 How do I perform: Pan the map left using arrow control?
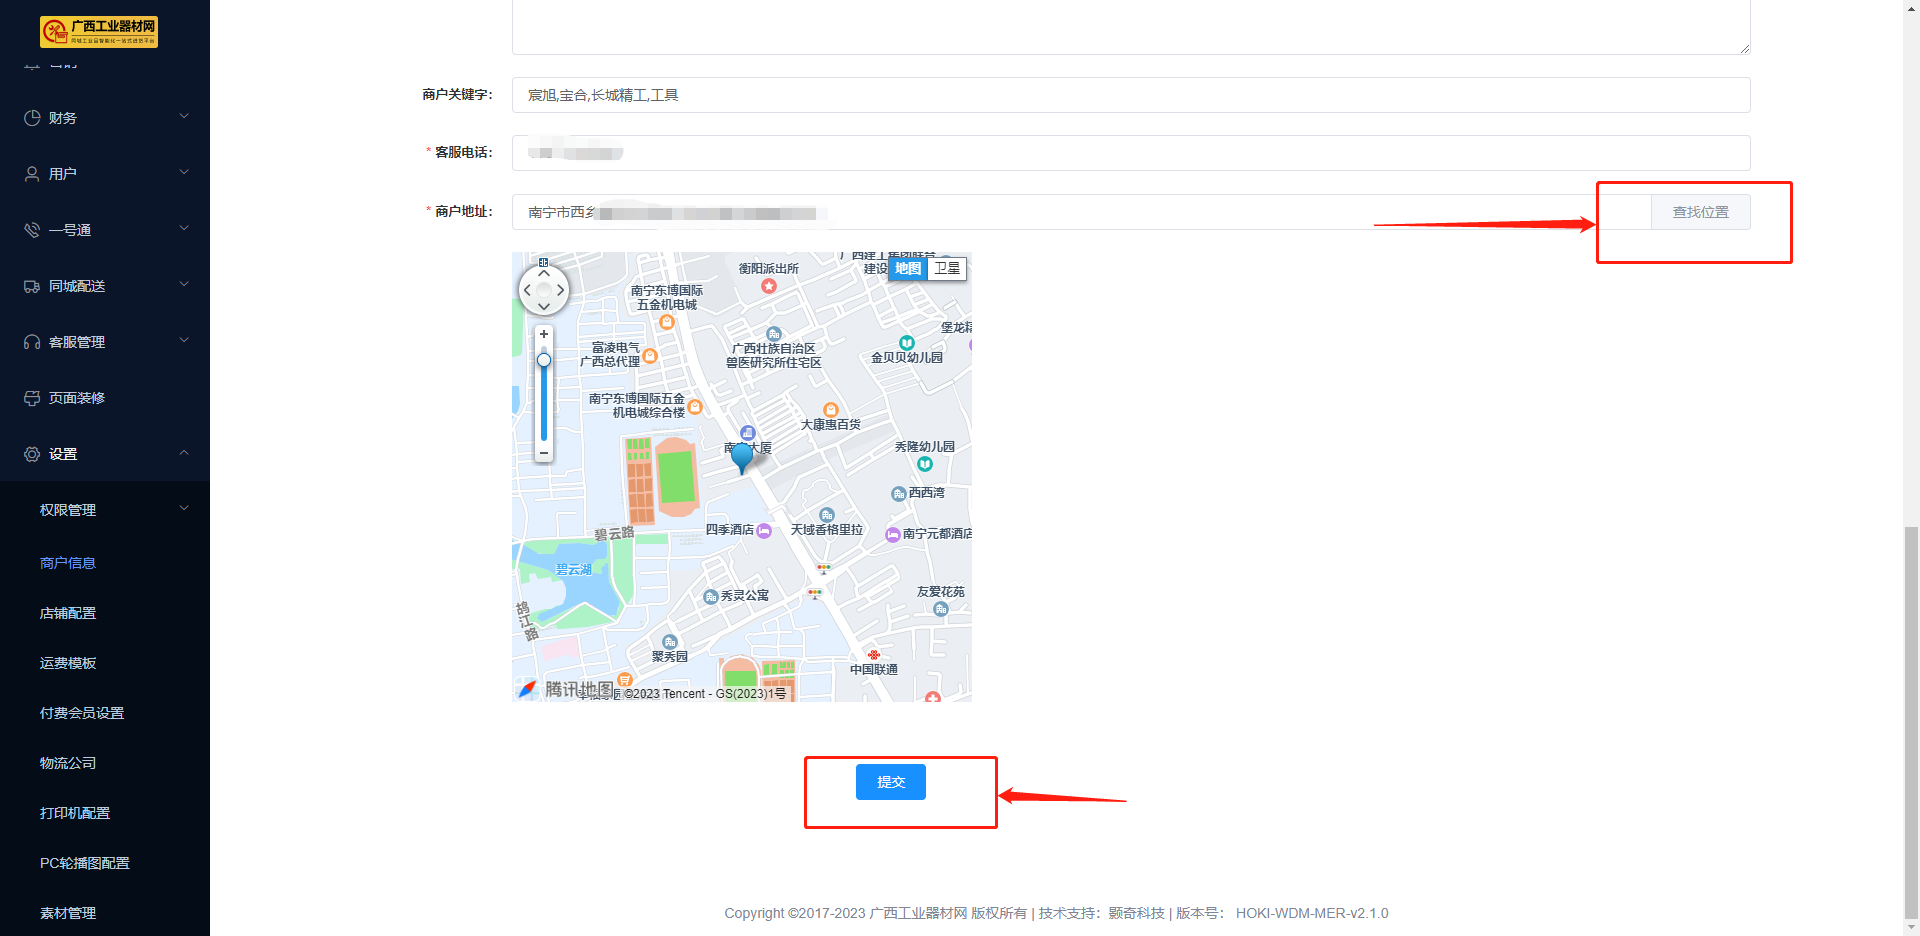click(527, 290)
